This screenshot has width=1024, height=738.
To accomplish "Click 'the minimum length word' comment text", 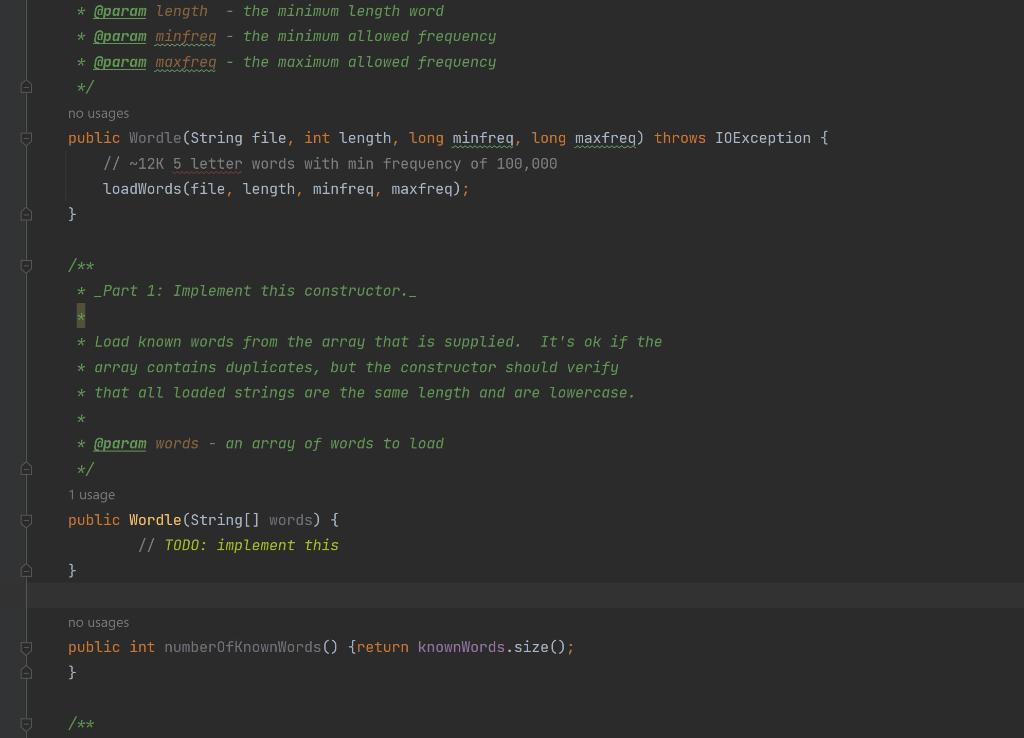I will pos(343,11).
